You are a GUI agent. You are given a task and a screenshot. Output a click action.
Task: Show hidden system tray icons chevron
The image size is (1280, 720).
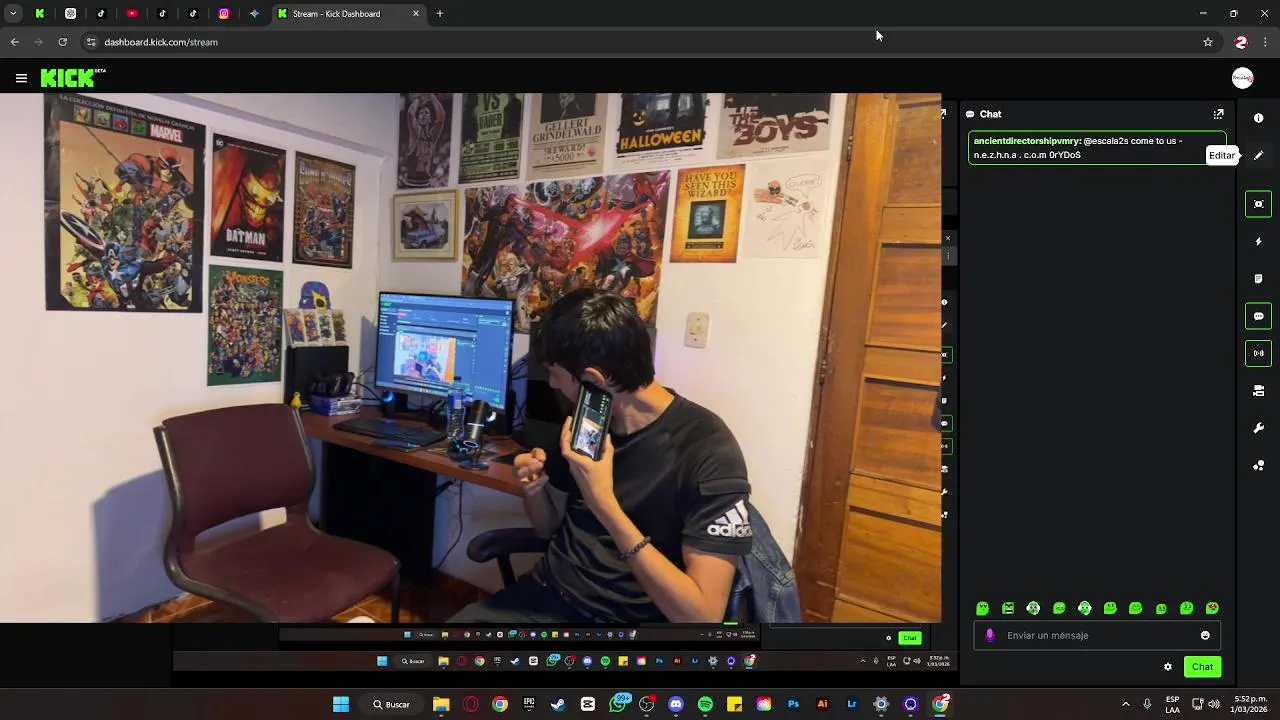pyautogui.click(x=1125, y=704)
